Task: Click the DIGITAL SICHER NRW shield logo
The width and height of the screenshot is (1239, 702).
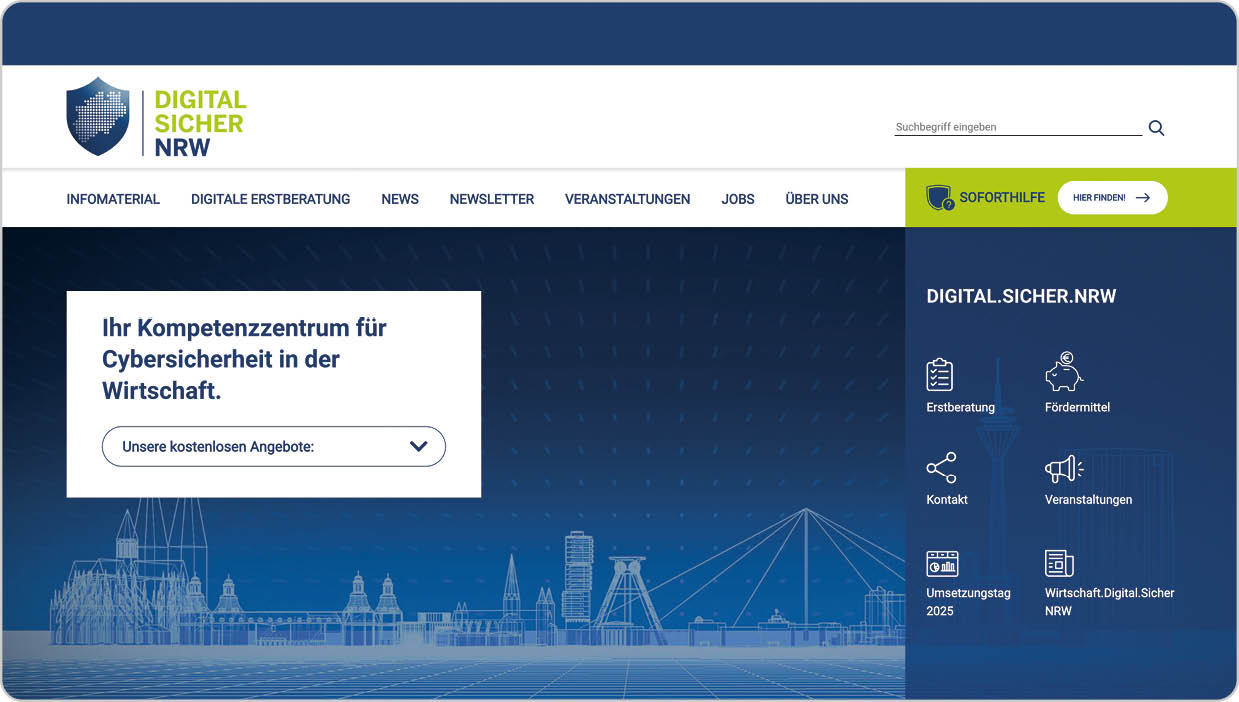Action: pos(98,117)
